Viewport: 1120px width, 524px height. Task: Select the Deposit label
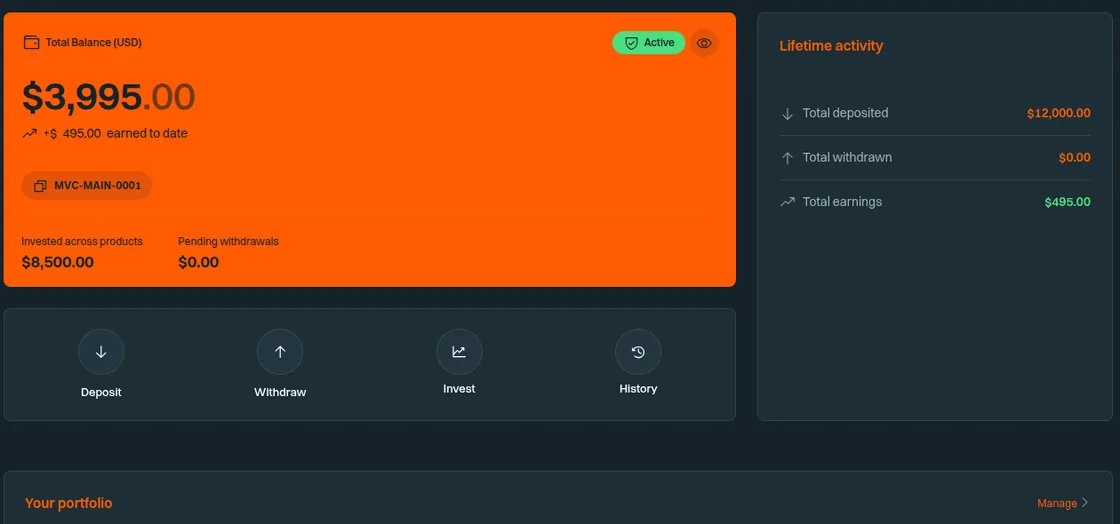coord(101,393)
